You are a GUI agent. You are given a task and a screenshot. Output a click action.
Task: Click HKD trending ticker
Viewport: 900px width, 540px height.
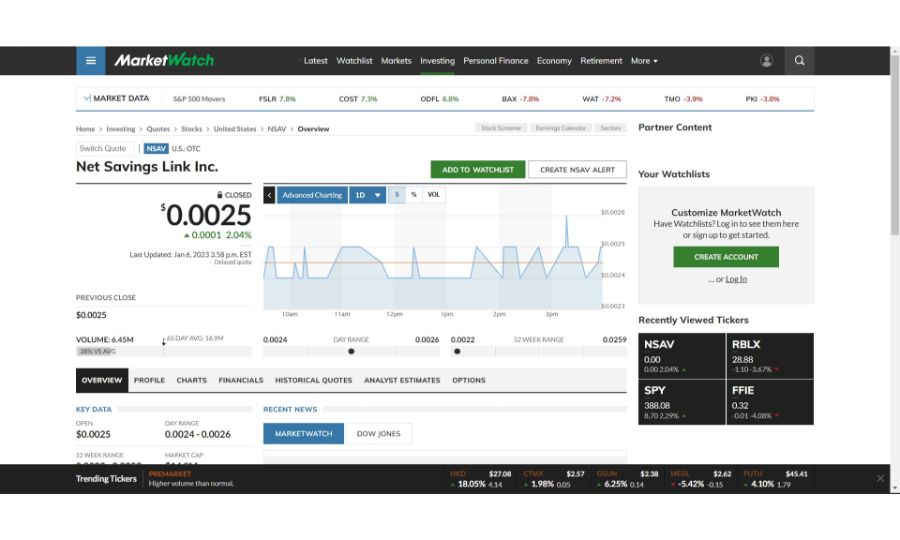click(x=480, y=479)
